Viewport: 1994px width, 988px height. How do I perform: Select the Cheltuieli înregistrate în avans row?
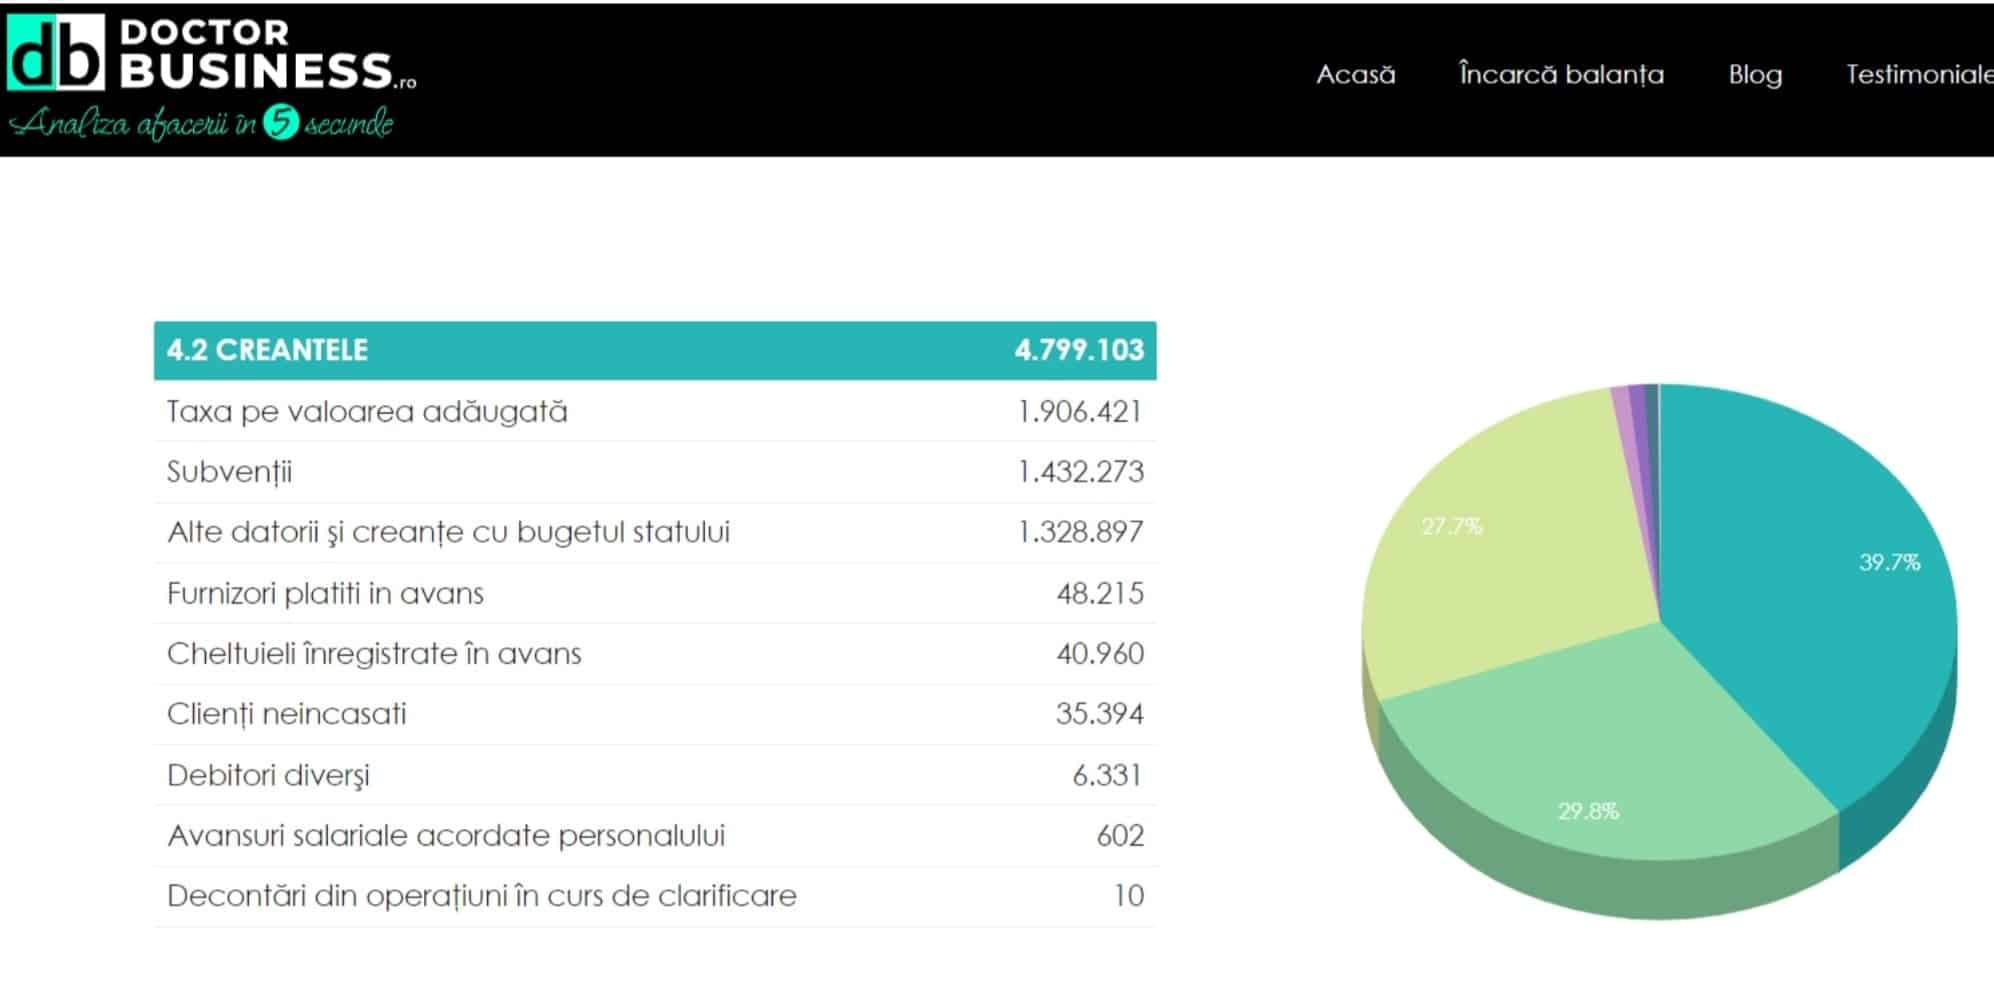(x=654, y=654)
